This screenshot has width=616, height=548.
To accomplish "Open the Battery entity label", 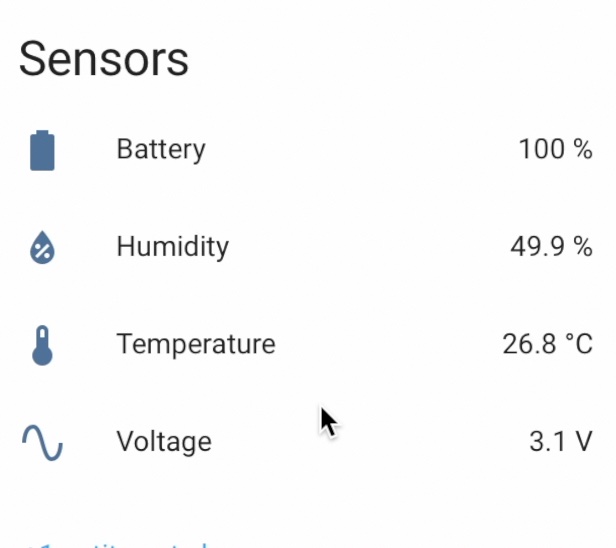I will (x=161, y=150).
